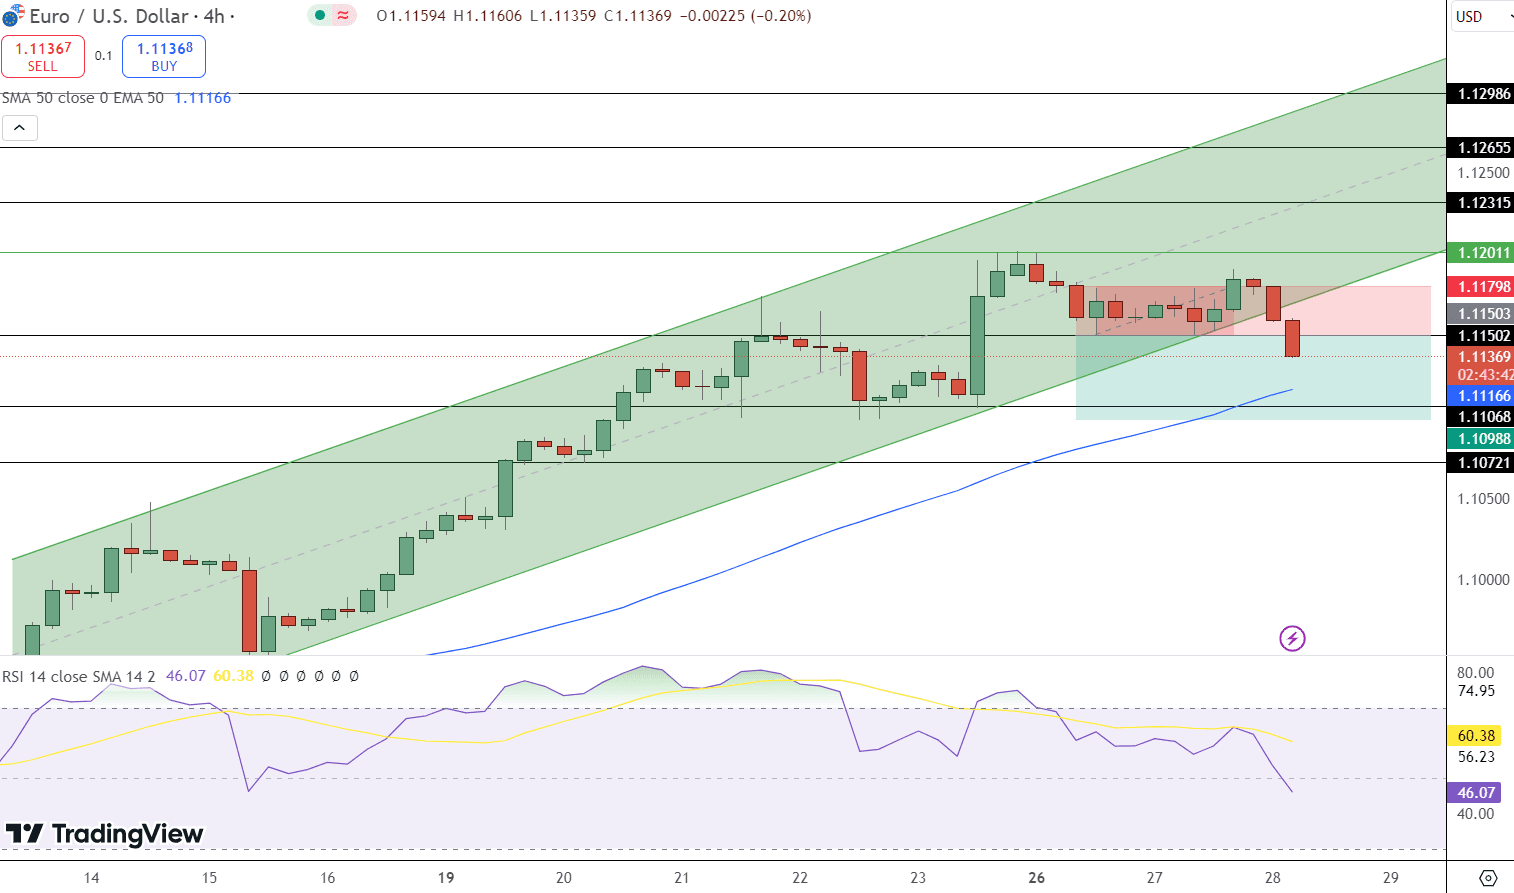Click the 1.12500 axis price
Image resolution: width=1514 pixels, height=893 pixels.
[1484, 173]
